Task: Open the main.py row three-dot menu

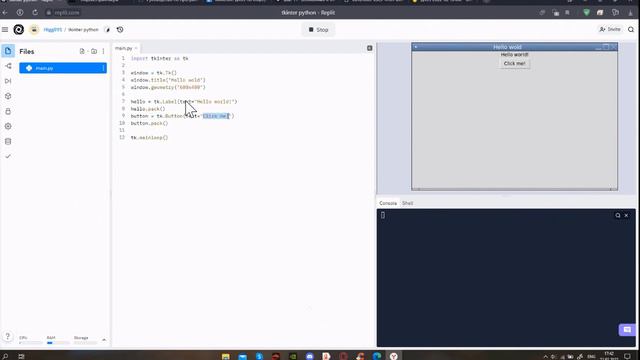Action: 103,68
